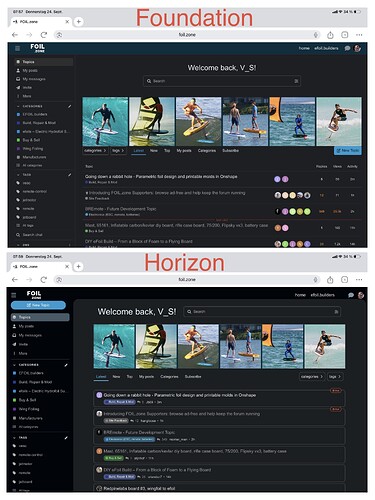The height and width of the screenshot is (500, 375).
Task: Toggle the hamburger sidebar icon in Foundation view
Action: 17,49
